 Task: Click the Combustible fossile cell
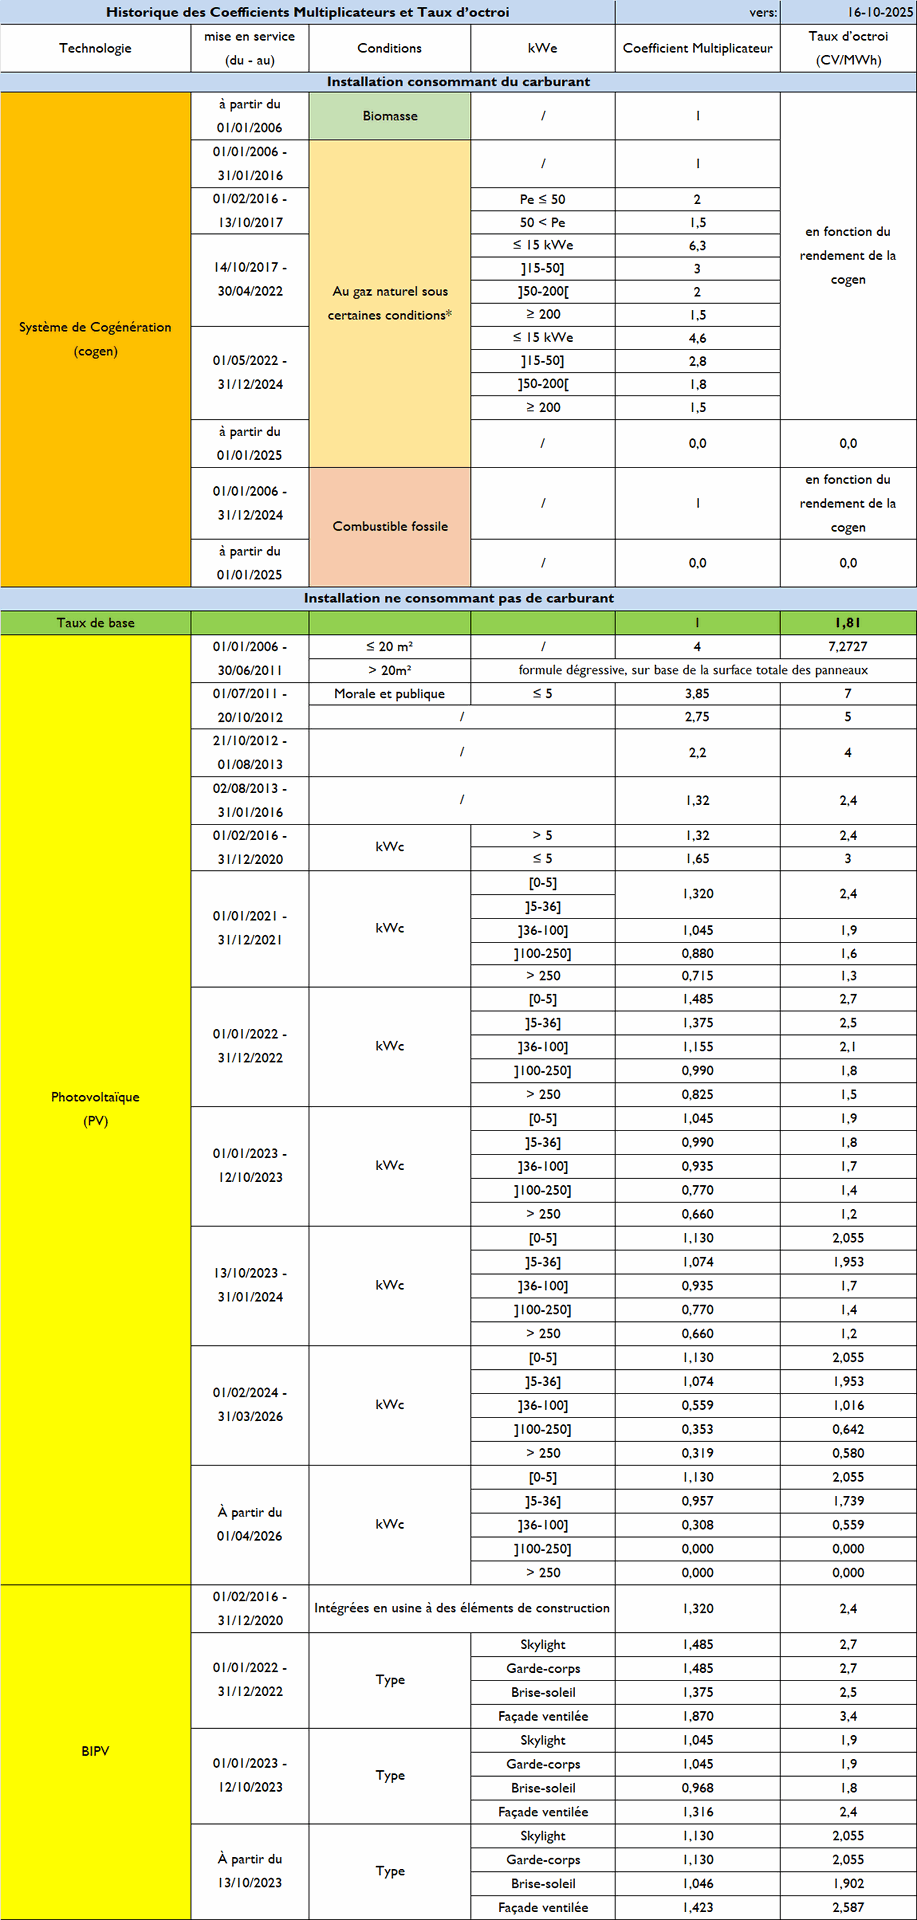pos(389,526)
